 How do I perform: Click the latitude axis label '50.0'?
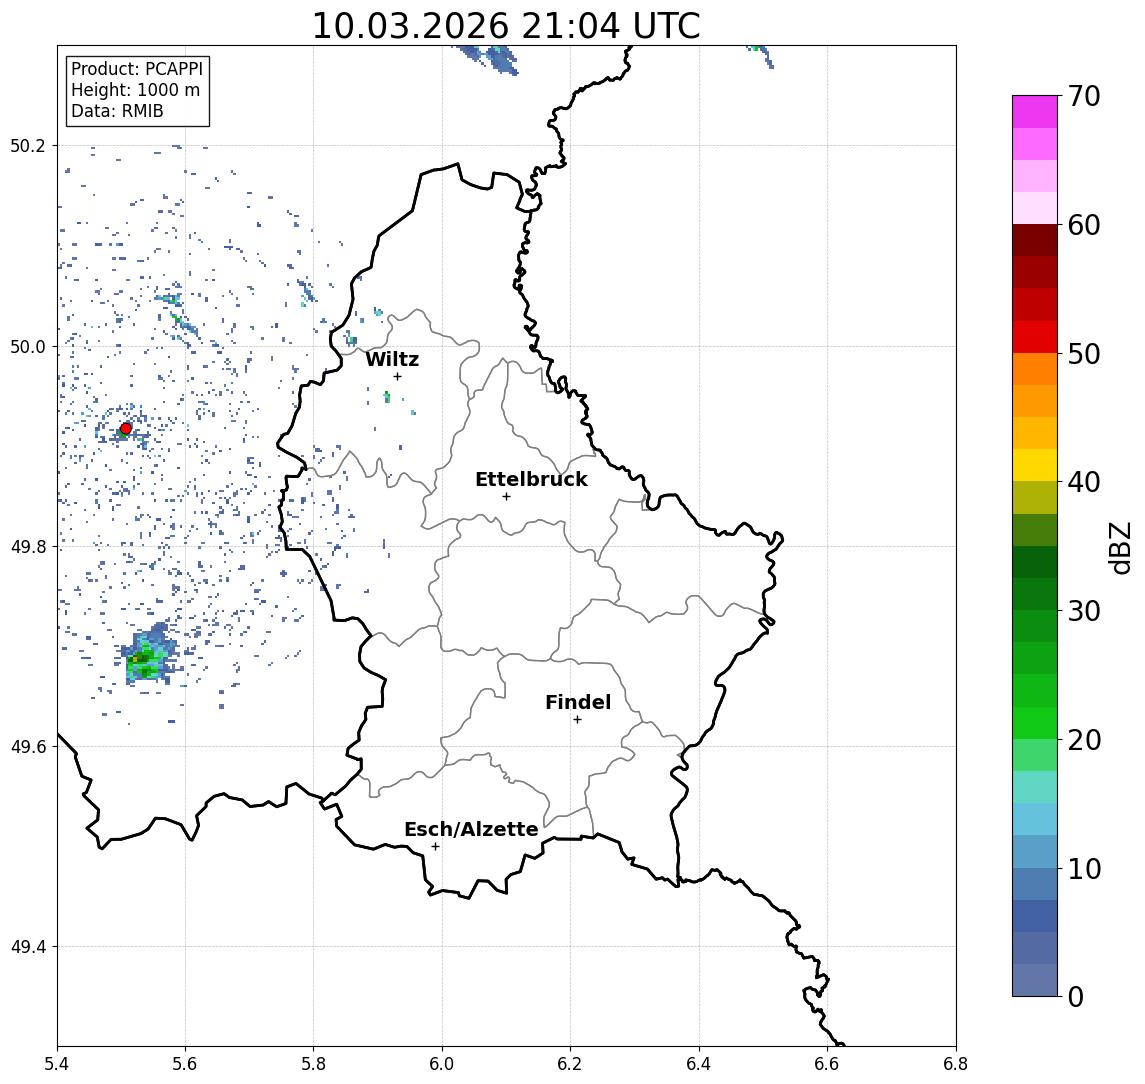click(x=28, y=346)
